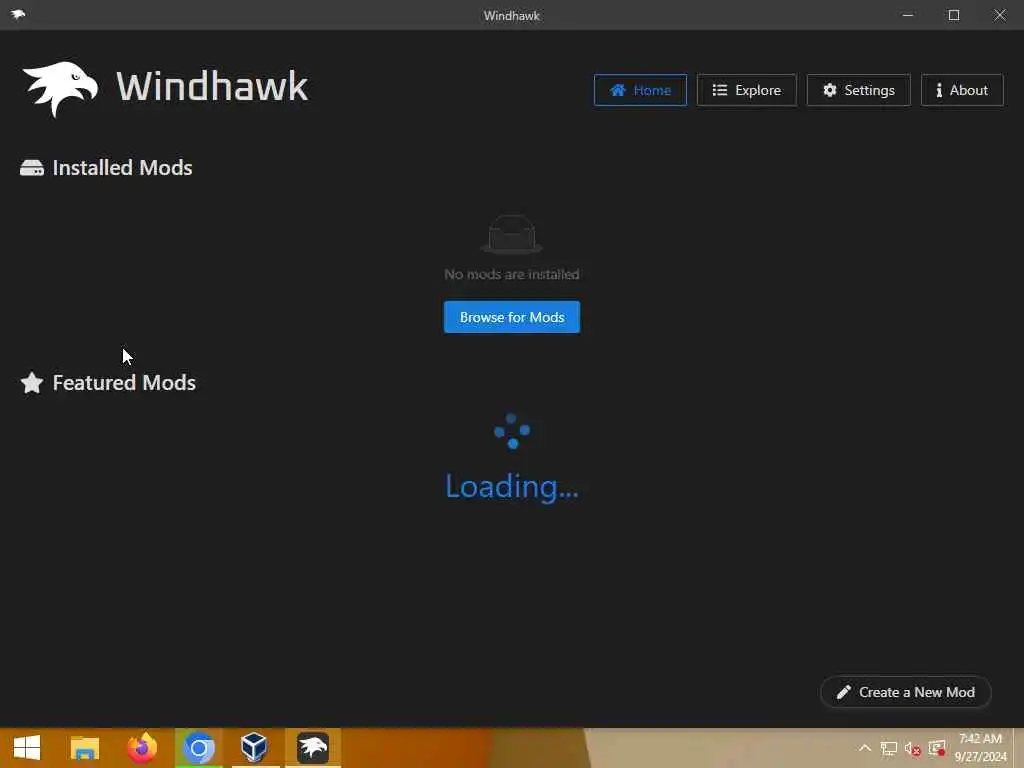Minimize the Windhawk window
The width and height of the screenshot is (1024, 768).
tap(908, 15)
